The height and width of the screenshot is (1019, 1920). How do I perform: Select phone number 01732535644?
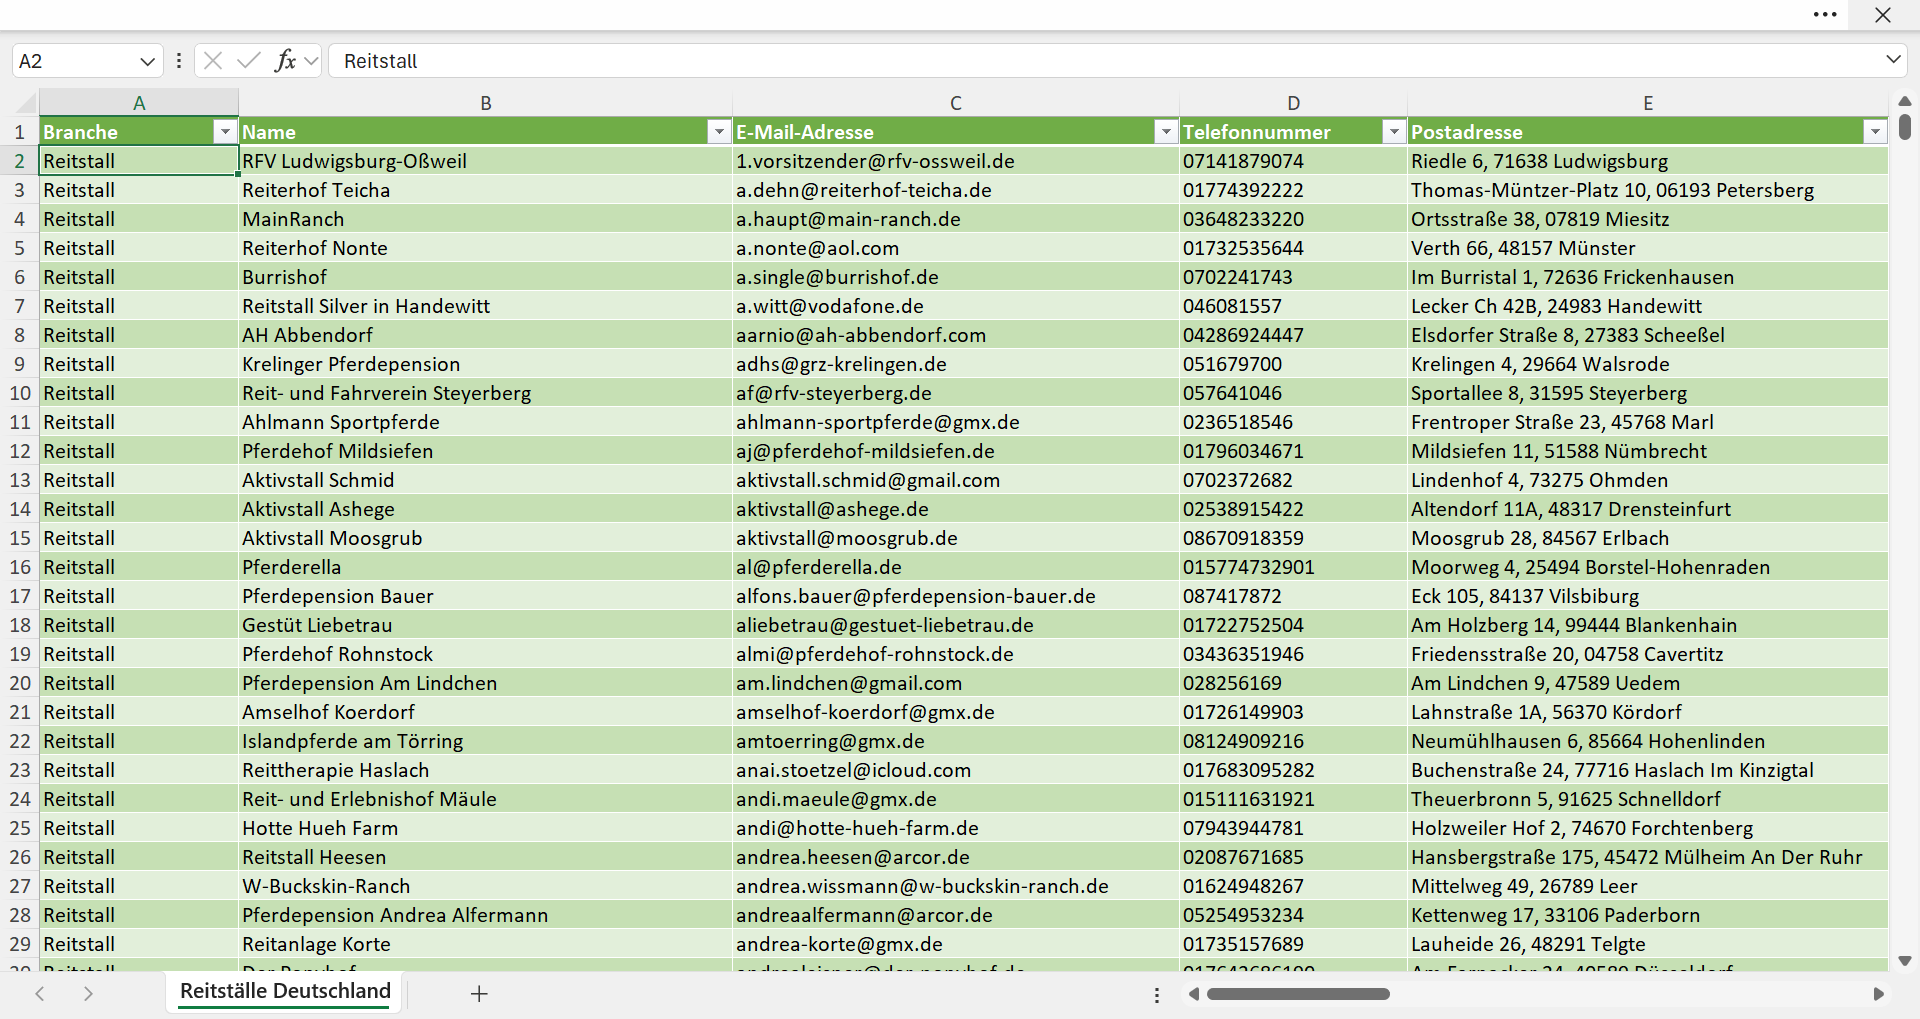pos(1294,248)
